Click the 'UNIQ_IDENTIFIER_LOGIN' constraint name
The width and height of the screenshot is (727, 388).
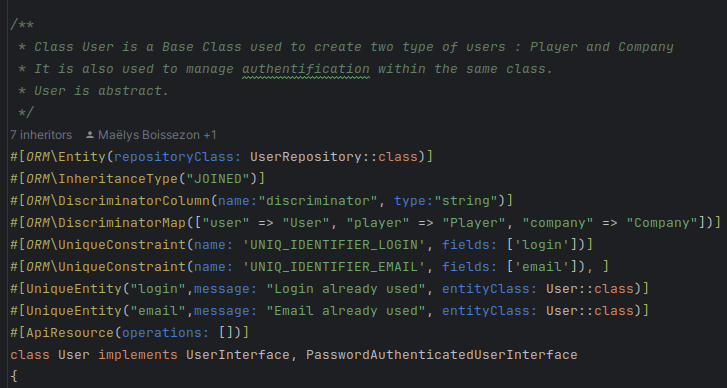(334, 245)
